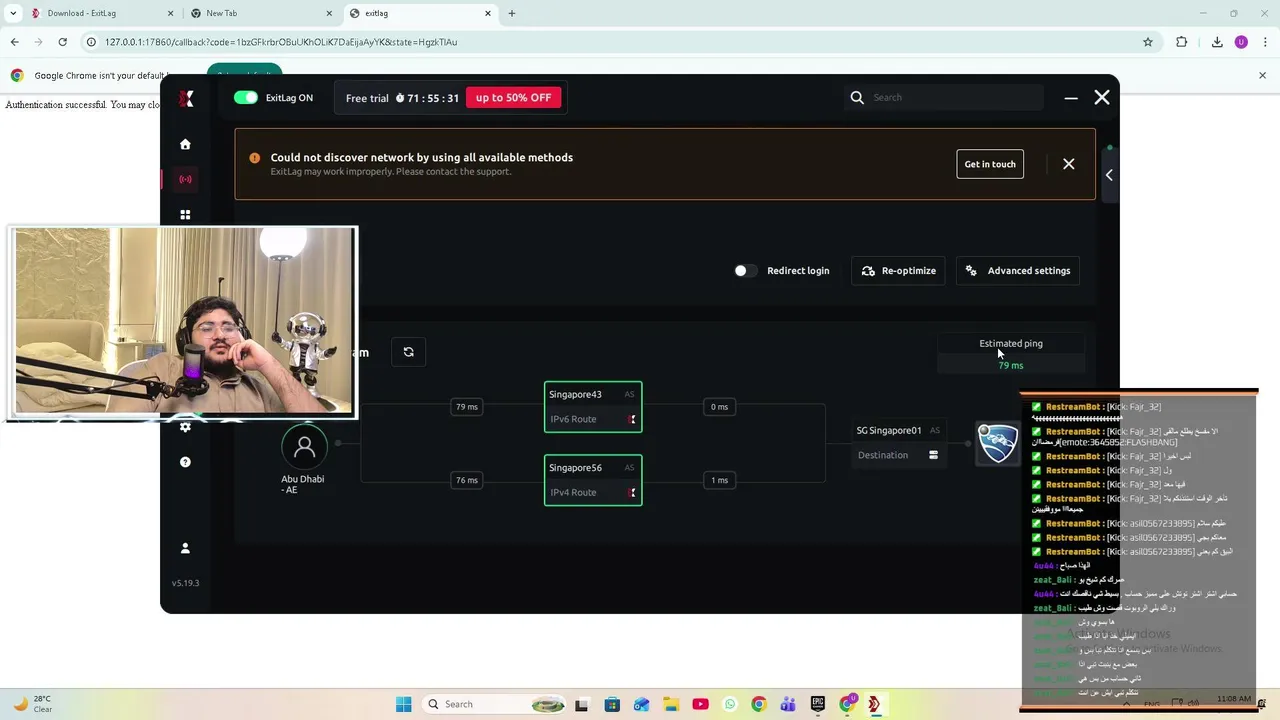The height and width of the screenshot is (720, 1280).
Task: Select the Singapore56 IPv4 Route node
Action: point(593,480)
